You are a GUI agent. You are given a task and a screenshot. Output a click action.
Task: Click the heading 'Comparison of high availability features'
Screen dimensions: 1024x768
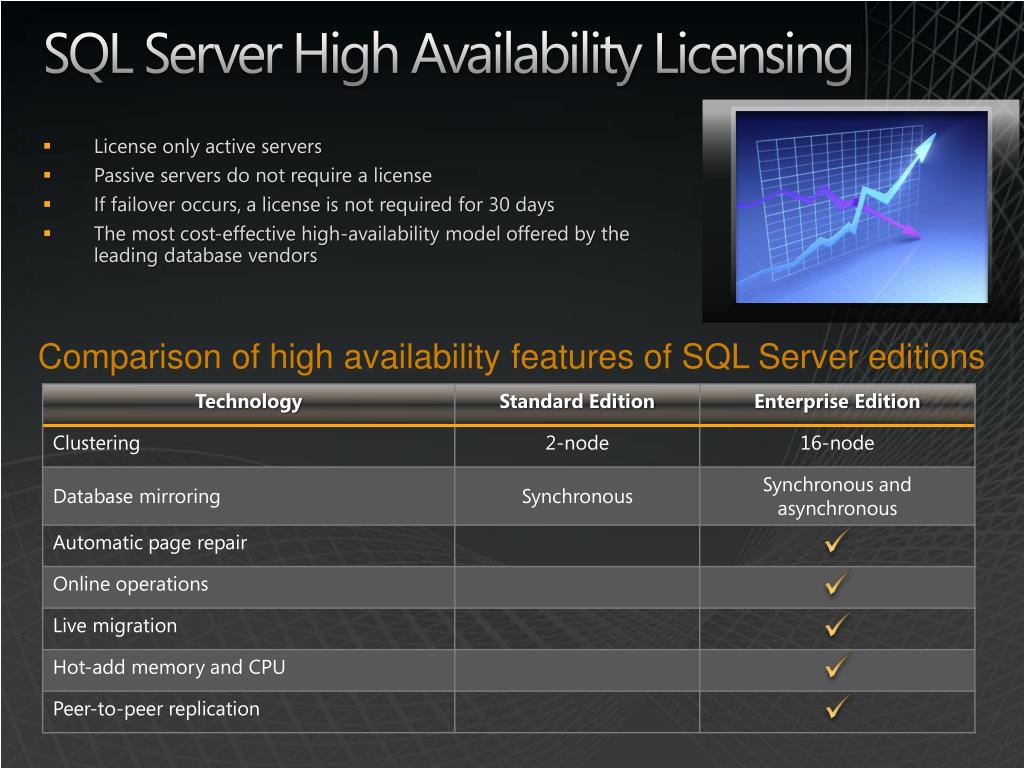point(512,355)
